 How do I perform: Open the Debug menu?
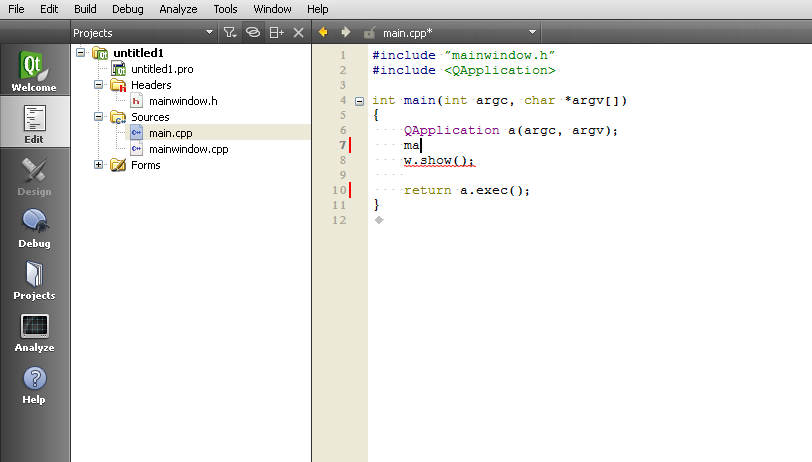point(127,9)
